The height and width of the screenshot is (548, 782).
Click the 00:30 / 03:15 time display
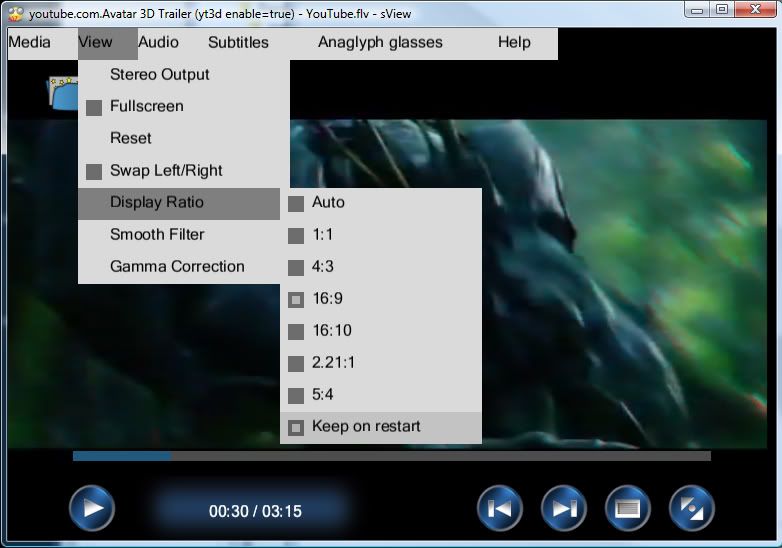coord(255,511)
